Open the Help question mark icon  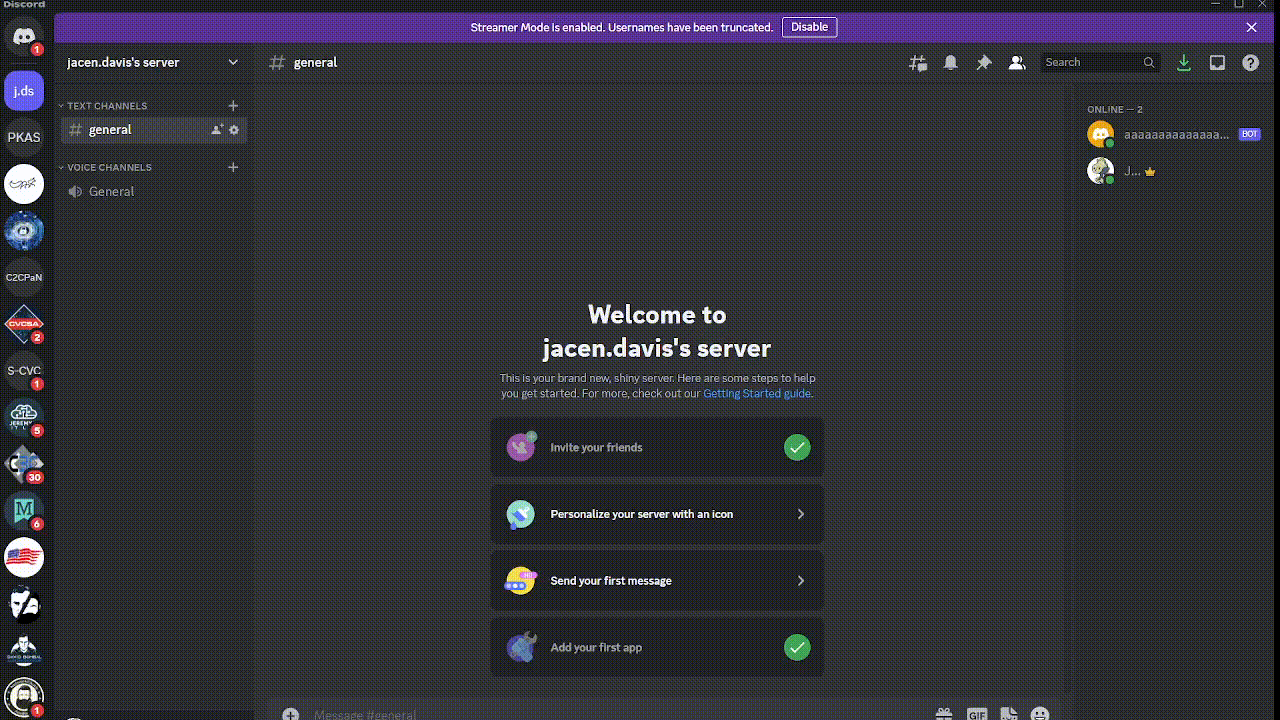coord(1250,63)
